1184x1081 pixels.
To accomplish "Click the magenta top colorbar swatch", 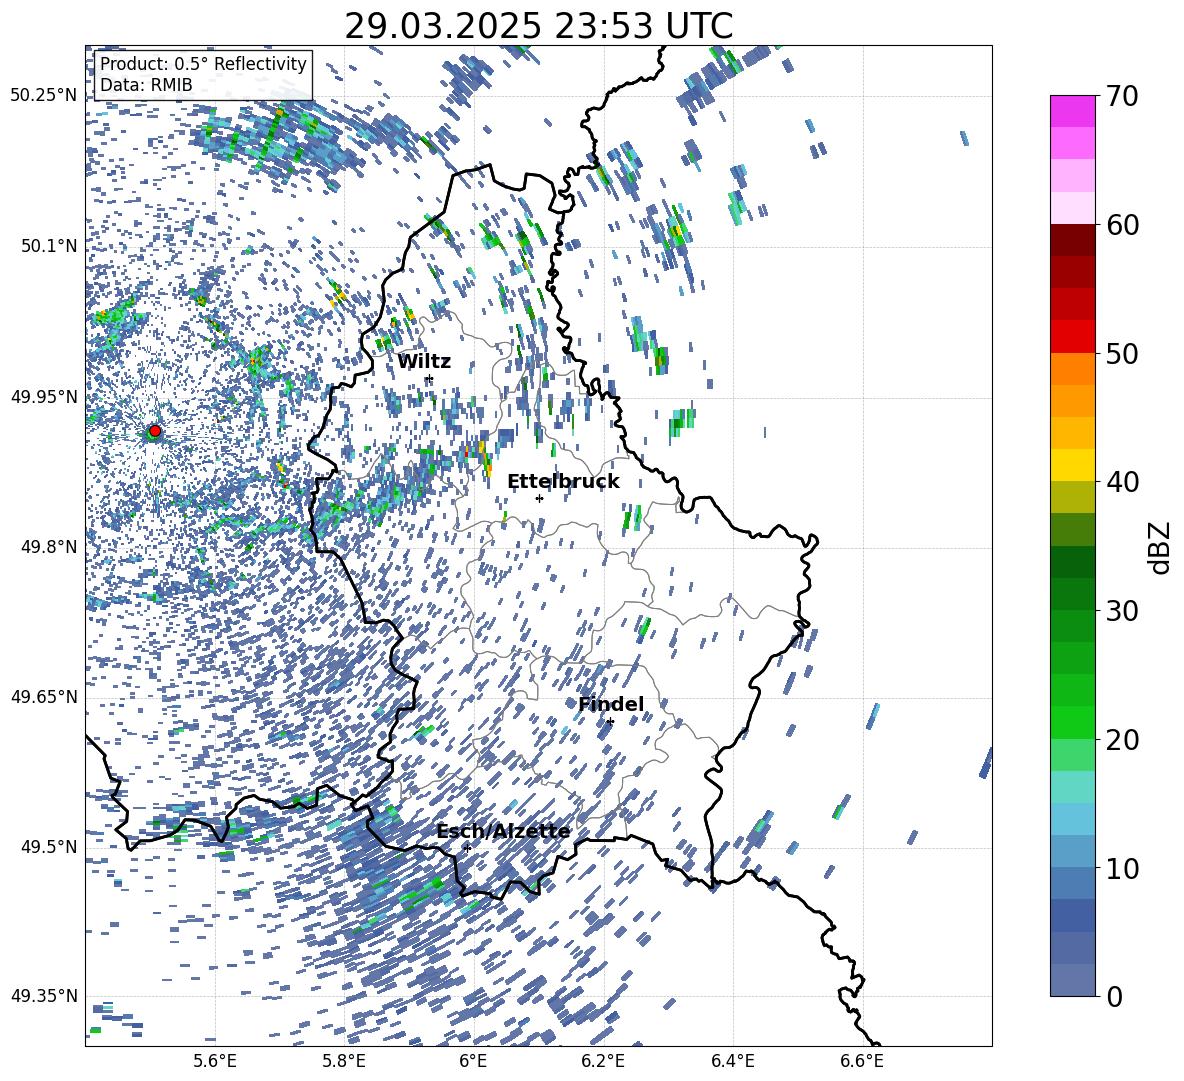I will [1072, 111].
